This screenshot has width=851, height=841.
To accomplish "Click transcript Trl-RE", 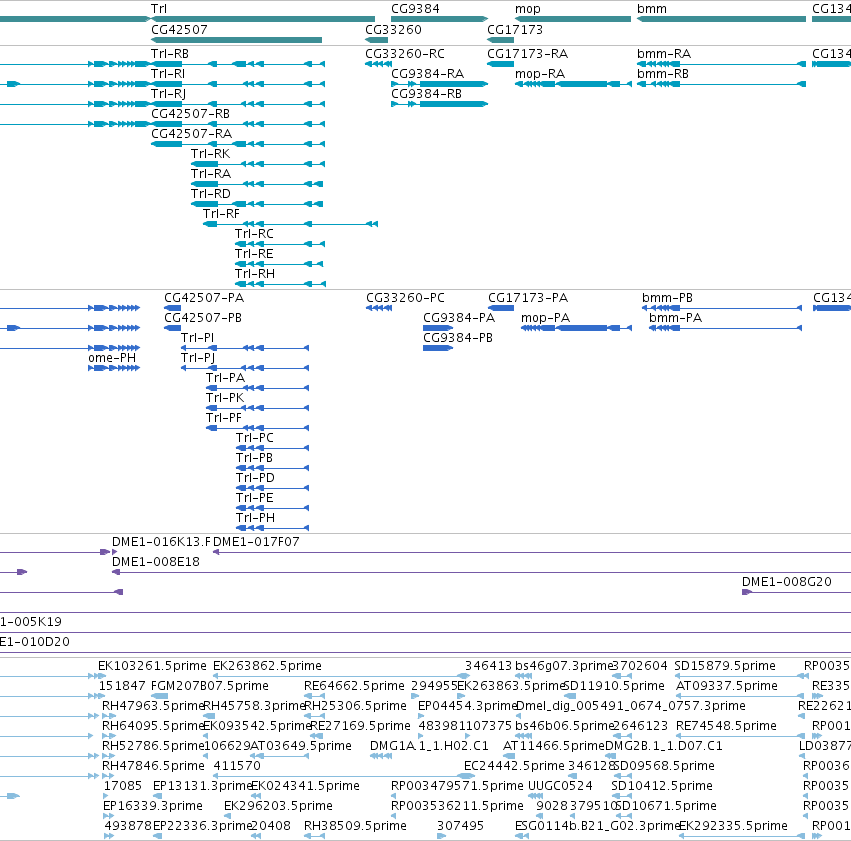I will tap(254, 254).
